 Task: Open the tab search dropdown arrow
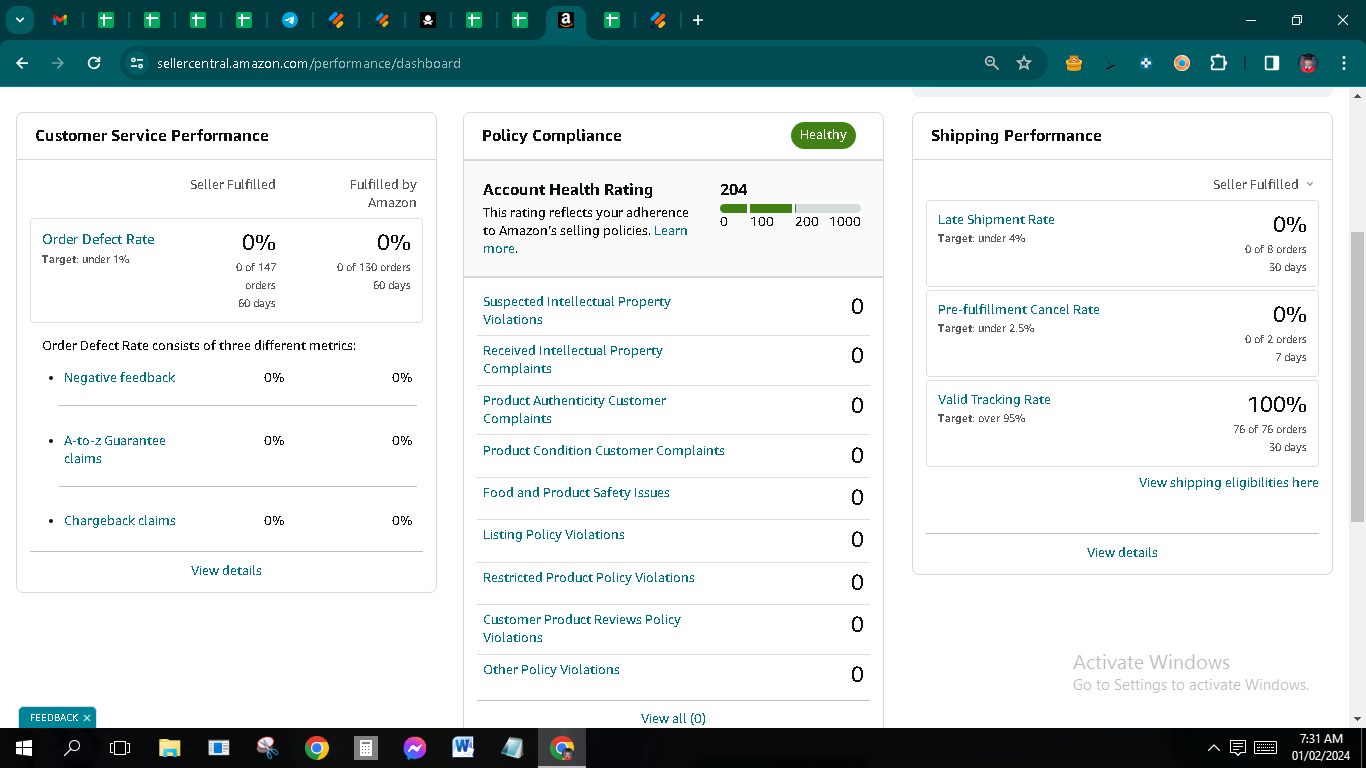pyautogui.click(x=19, y=20)
